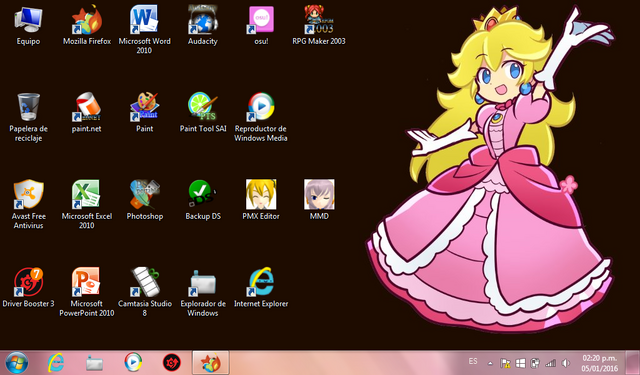Launch Windows Media Player from taskbar
This screenshot has width=640, height=375.
click(x=133, y=362)
